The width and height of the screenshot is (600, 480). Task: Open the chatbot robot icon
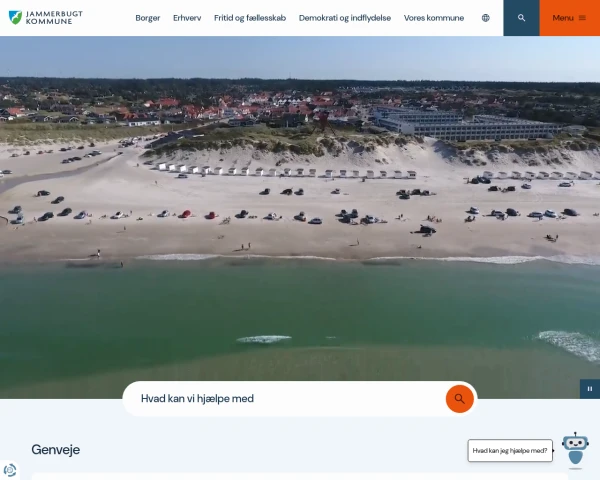[575, 449]
